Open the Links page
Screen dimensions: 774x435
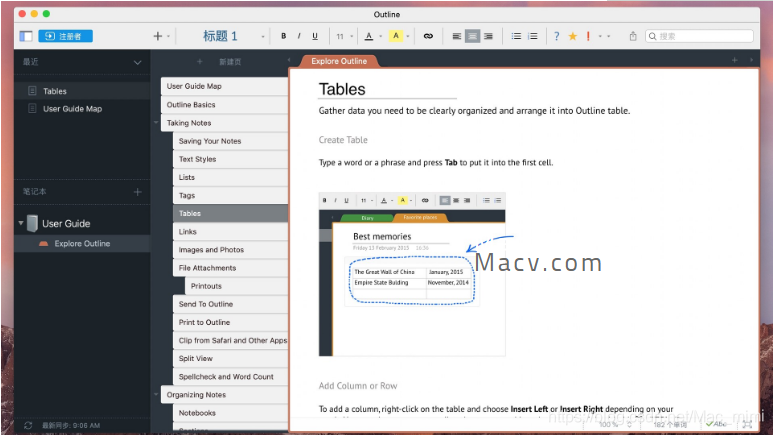pos(231,232)
